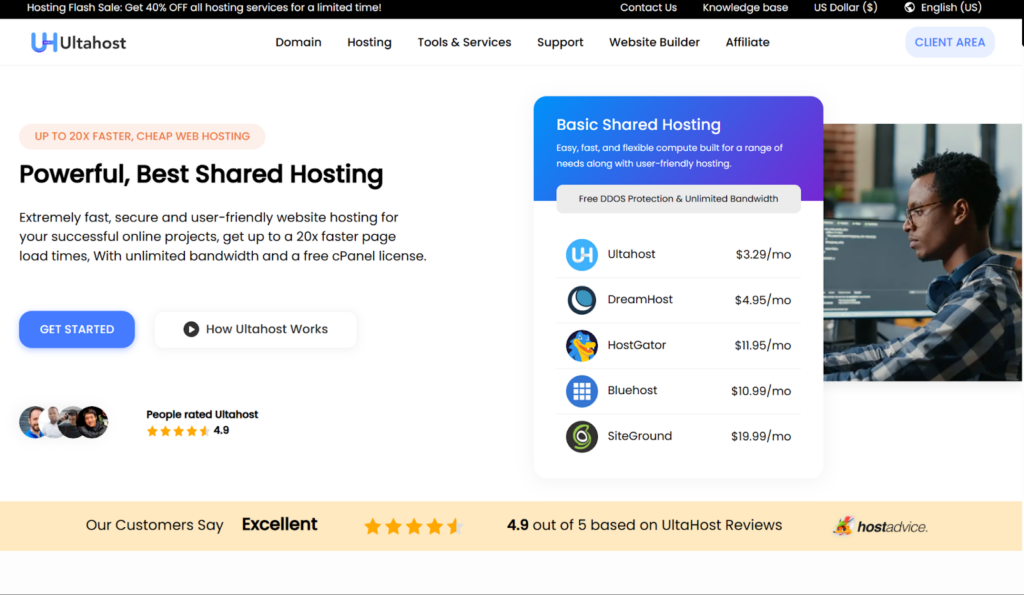This screenshot has width=1024, height=595.
Task: Click the Contact Us link
Action: click(x=648, y=7)
